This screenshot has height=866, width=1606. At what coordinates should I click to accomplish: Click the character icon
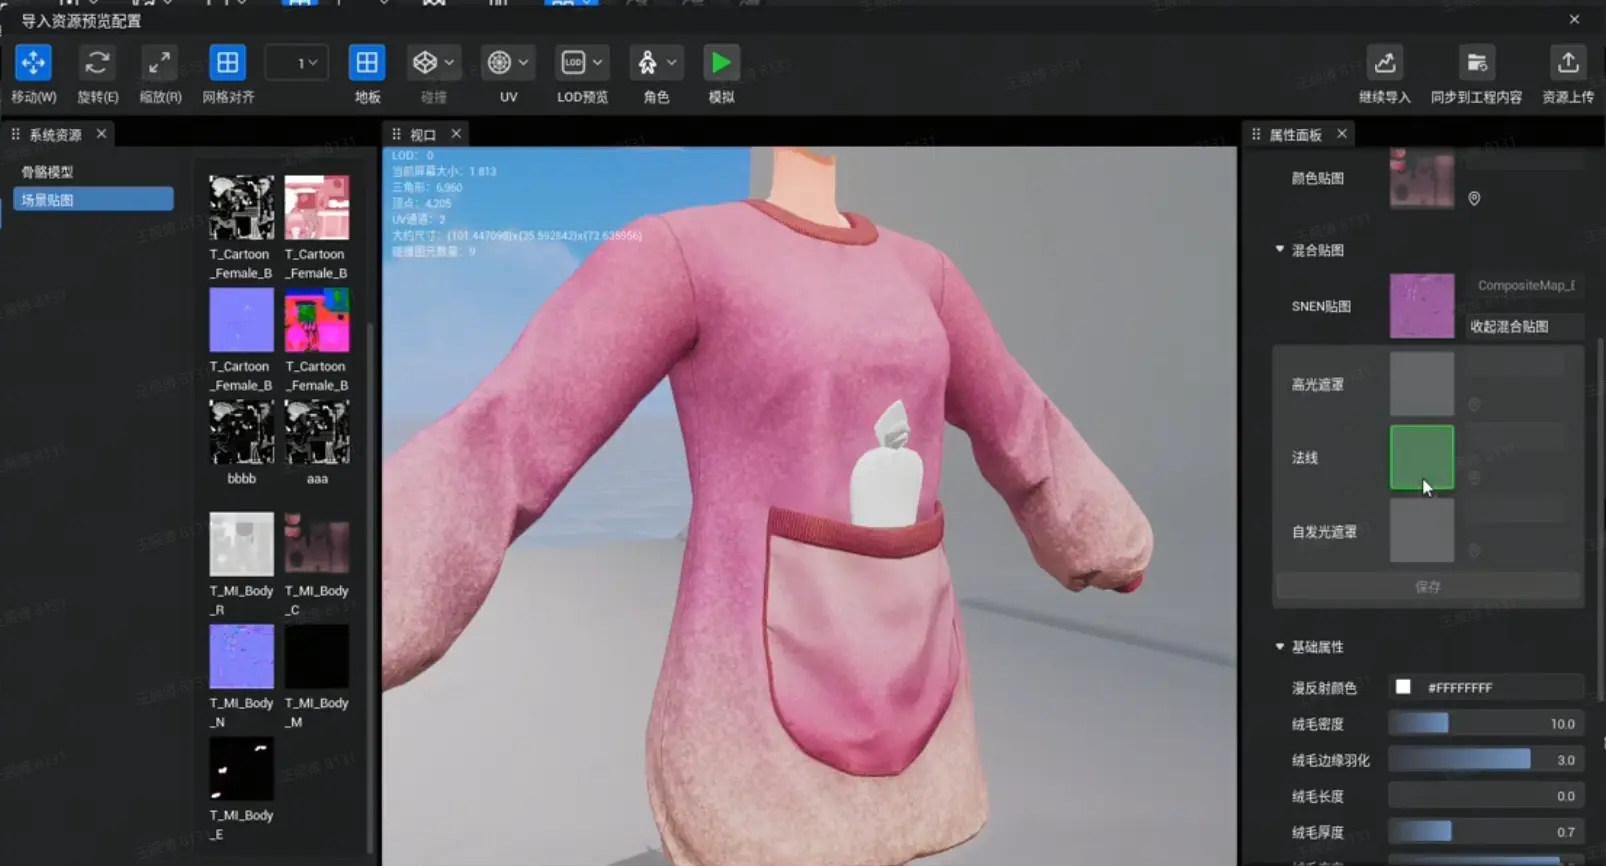pos(647,63)
